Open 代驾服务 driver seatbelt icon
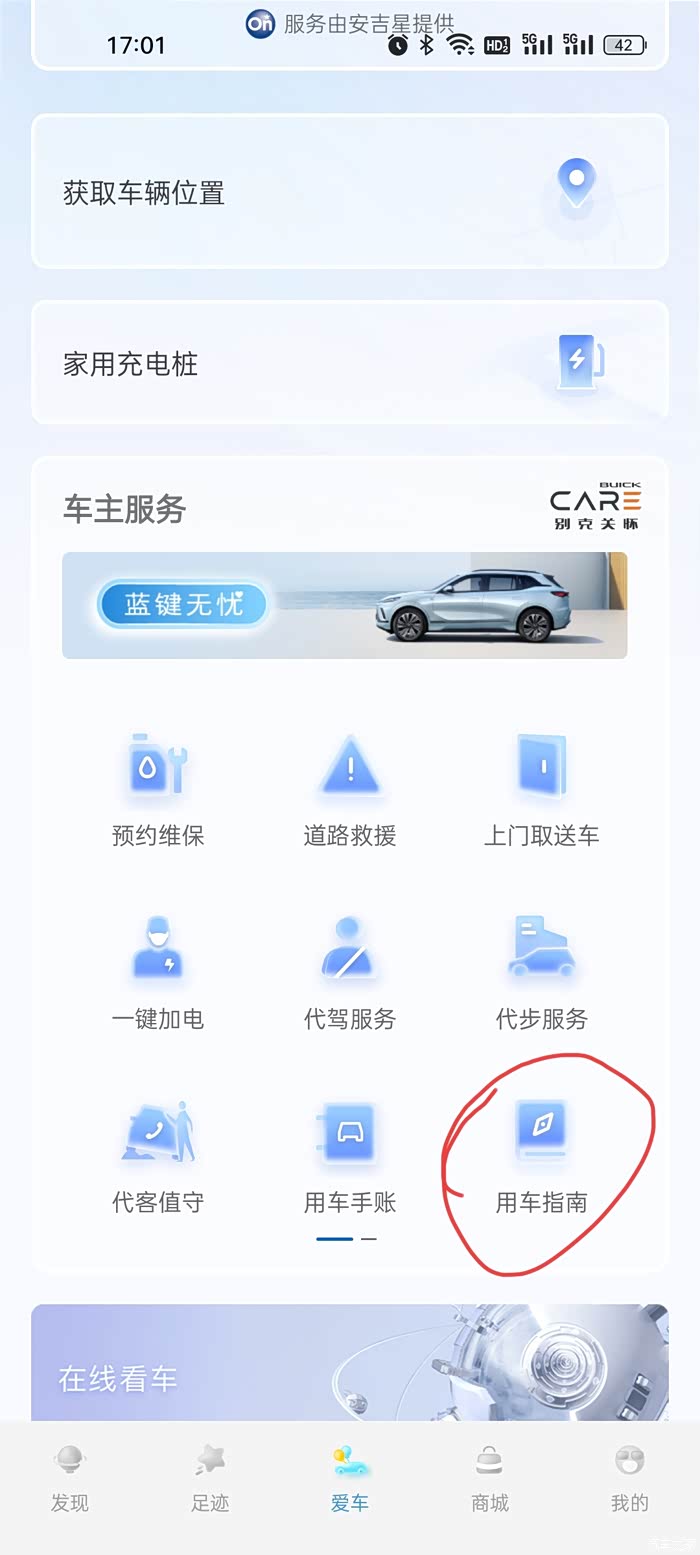 pos(350,950)
